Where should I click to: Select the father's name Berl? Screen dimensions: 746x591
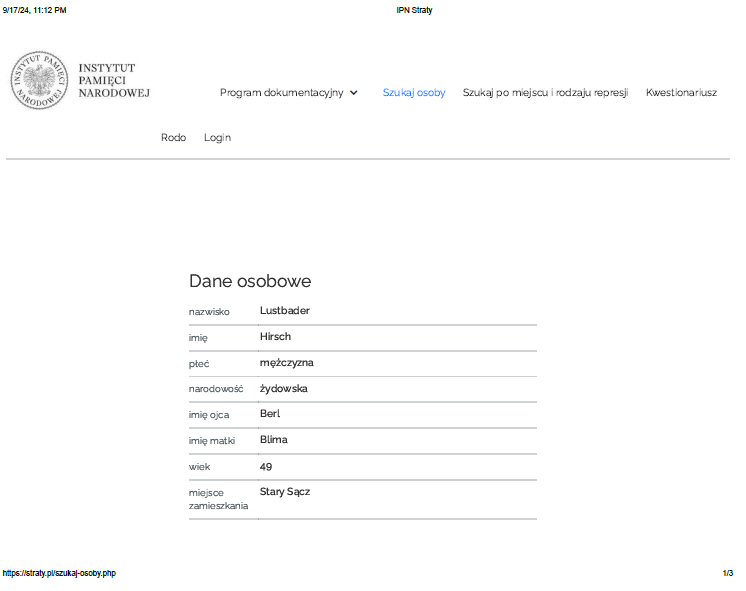coord(270,414)
